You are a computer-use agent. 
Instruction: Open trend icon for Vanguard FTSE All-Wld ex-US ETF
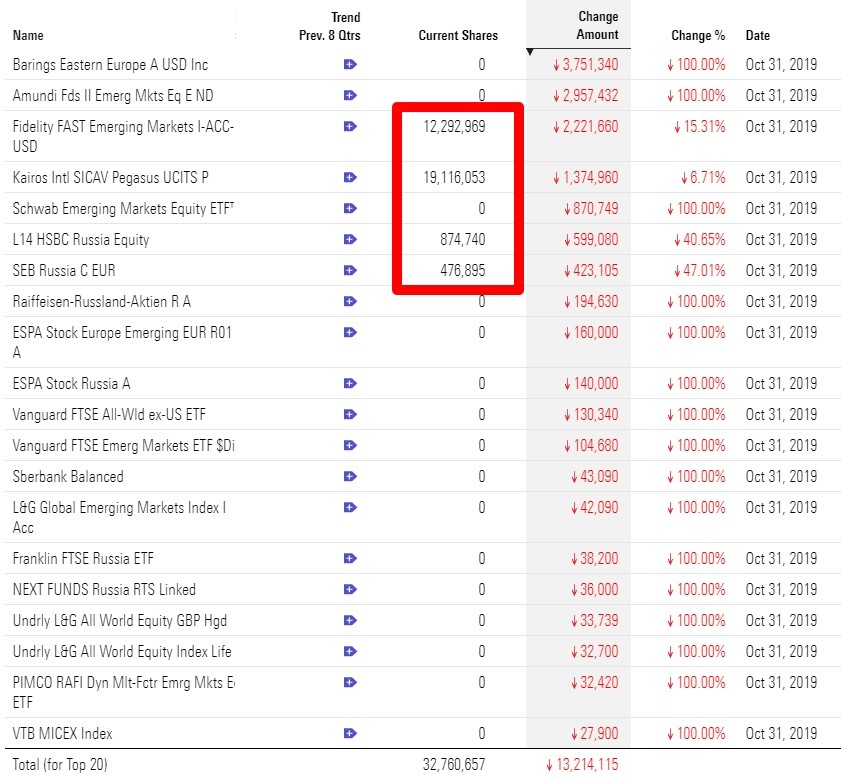(x=350, y=414)
